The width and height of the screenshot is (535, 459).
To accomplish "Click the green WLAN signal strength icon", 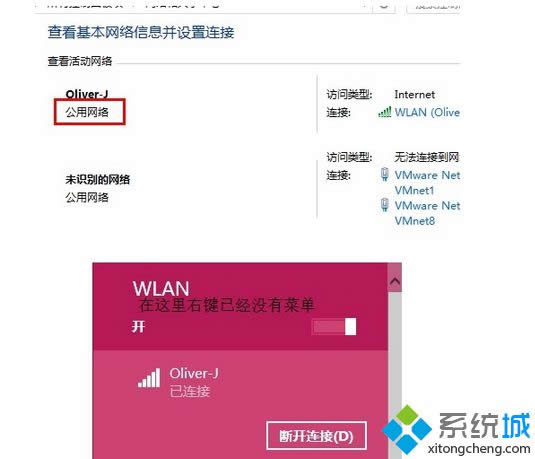I will [x=385, y=112].
